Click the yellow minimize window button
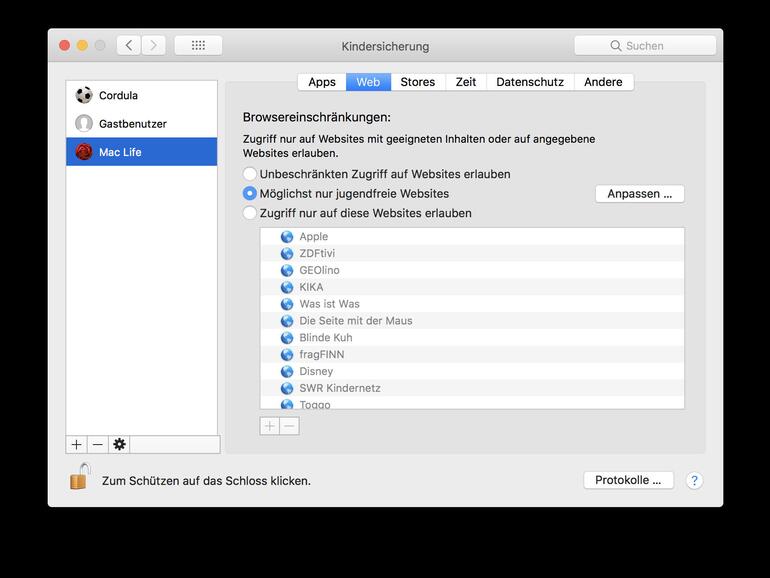 pos(82,46)
